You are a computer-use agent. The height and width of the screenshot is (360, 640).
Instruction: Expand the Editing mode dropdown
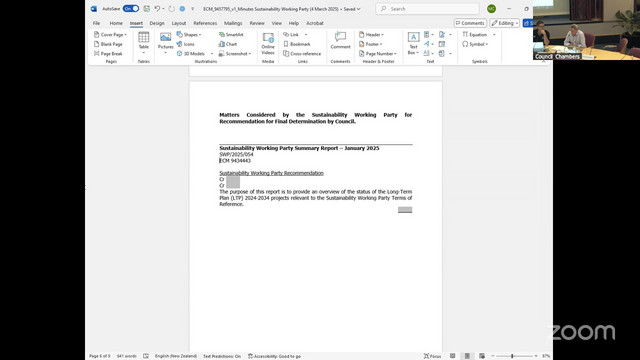click(505, 23)
